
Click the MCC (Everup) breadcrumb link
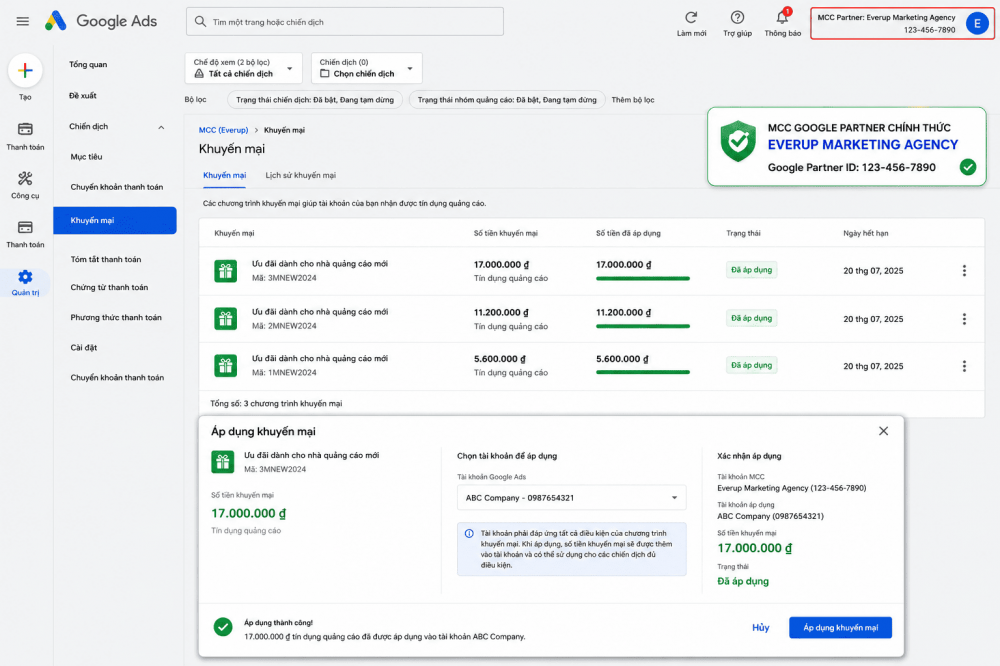coord(223,130)
